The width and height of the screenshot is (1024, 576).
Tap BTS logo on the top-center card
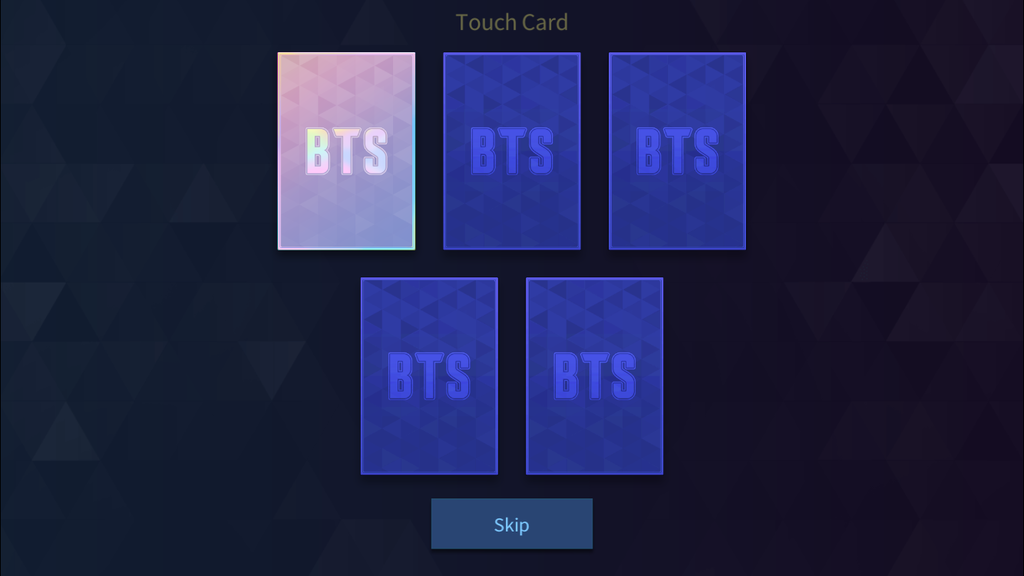[512, 152]
